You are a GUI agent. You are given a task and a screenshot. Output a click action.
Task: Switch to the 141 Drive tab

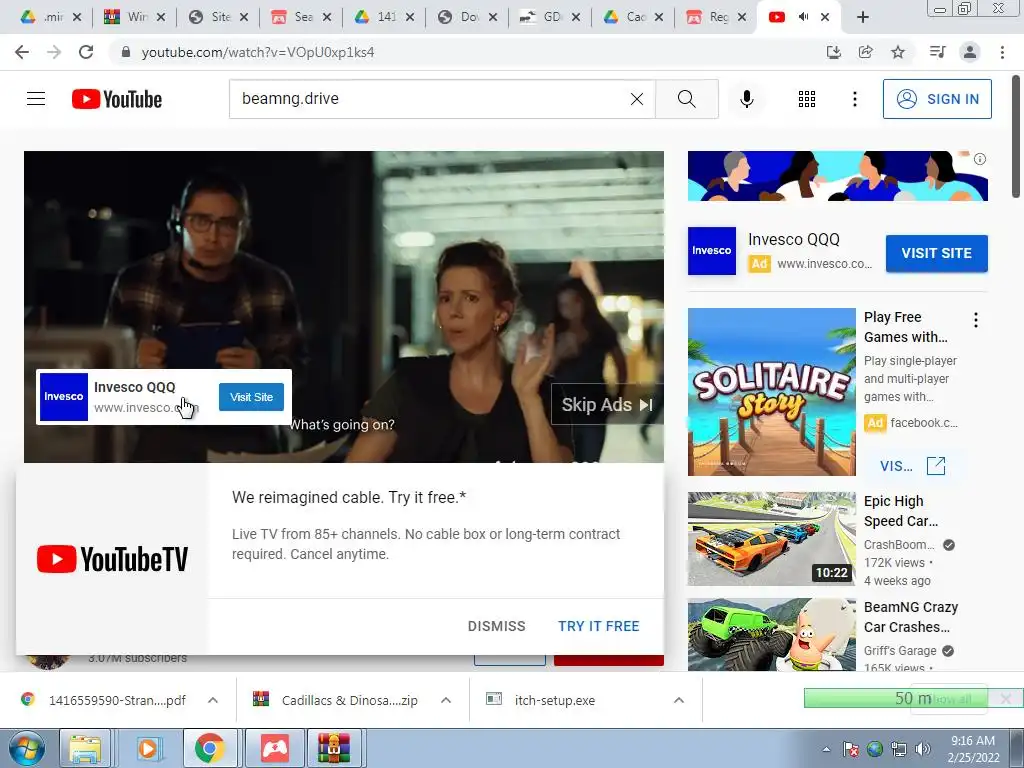(385, 17)
